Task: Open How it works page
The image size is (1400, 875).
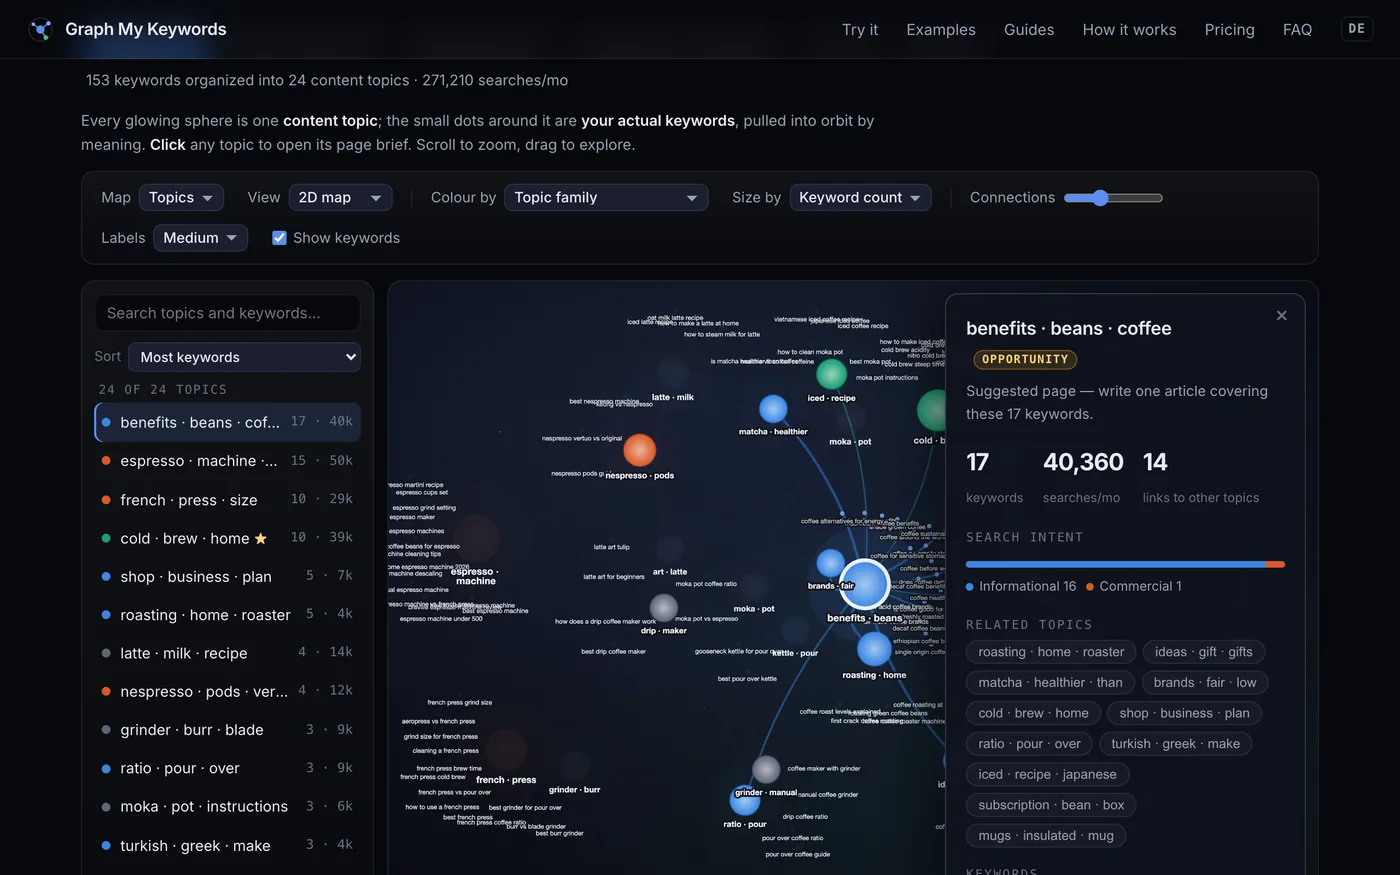Action: click(1129, 30)
